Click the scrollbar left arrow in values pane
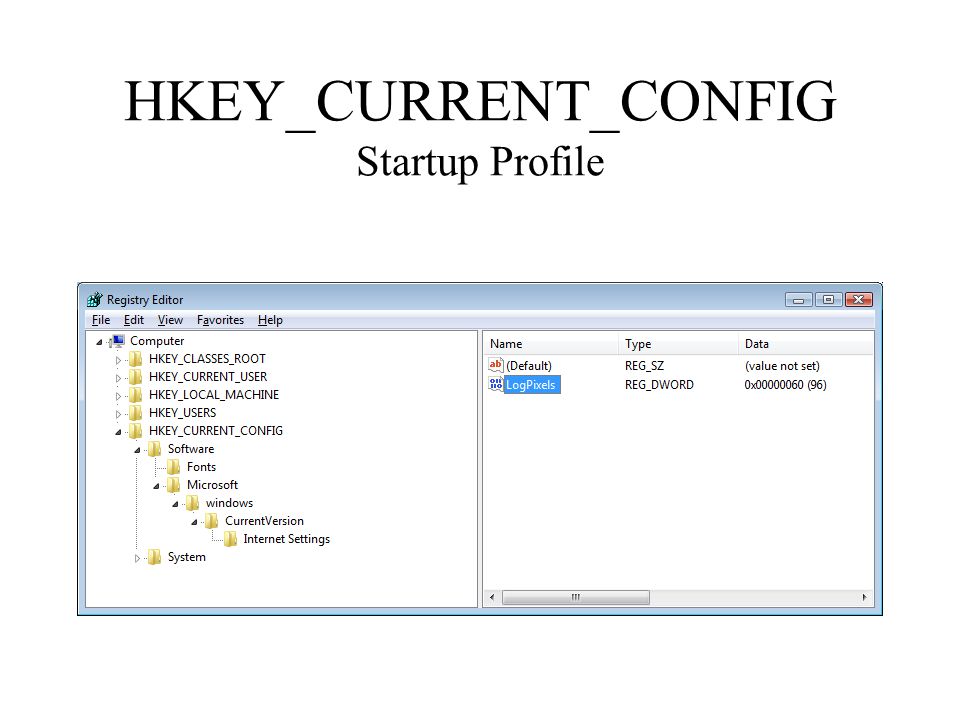Screen dimensions: 960x720 tap(492, 597)
